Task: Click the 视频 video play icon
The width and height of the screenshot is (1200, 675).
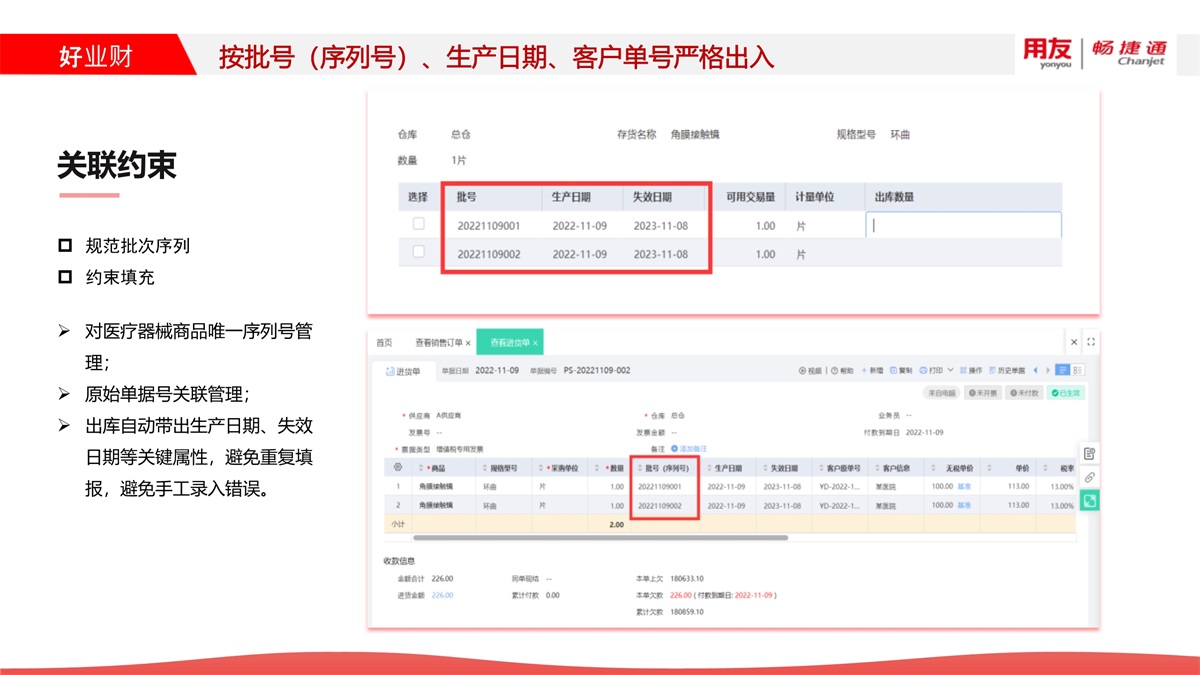Action: point(803,371)
